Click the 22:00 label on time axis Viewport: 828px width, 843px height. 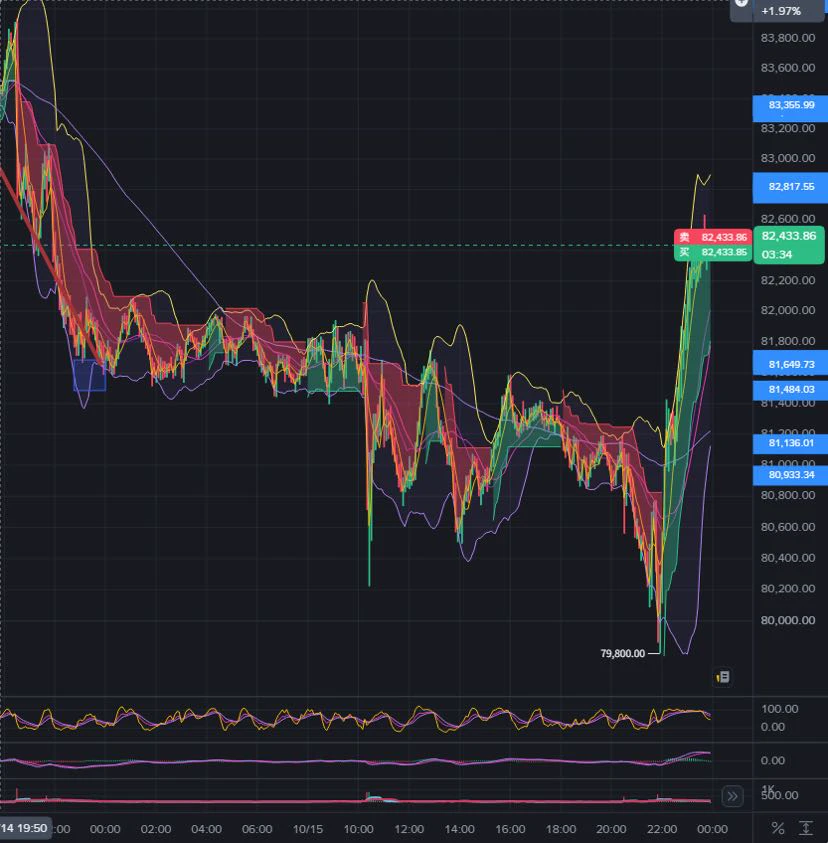pos(661,829)
